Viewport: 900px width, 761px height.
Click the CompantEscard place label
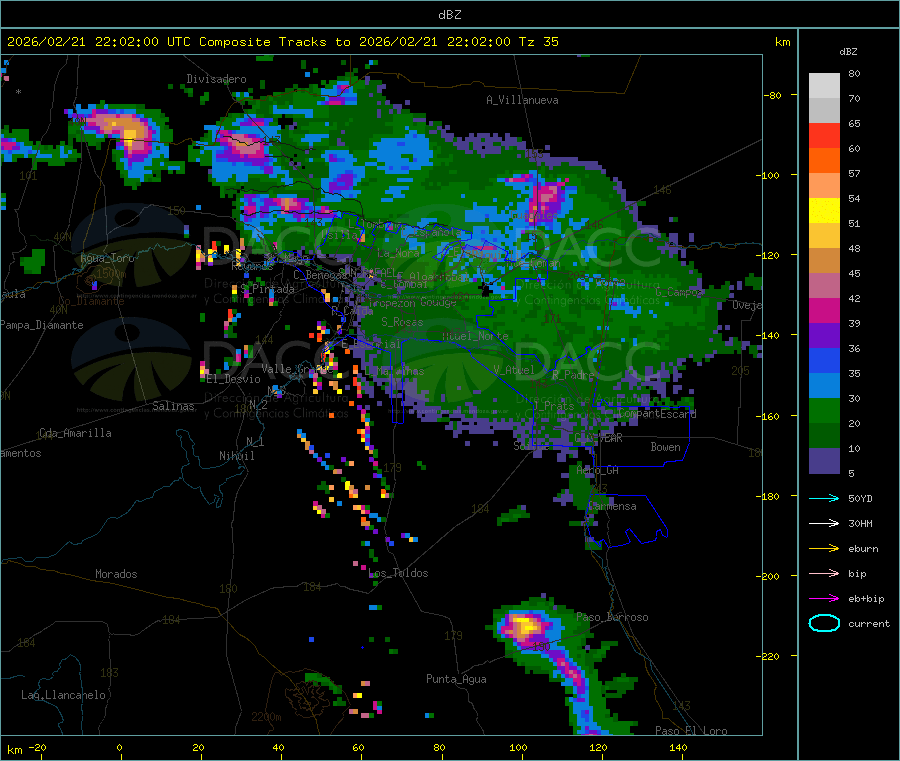click(x=657, y=413)
